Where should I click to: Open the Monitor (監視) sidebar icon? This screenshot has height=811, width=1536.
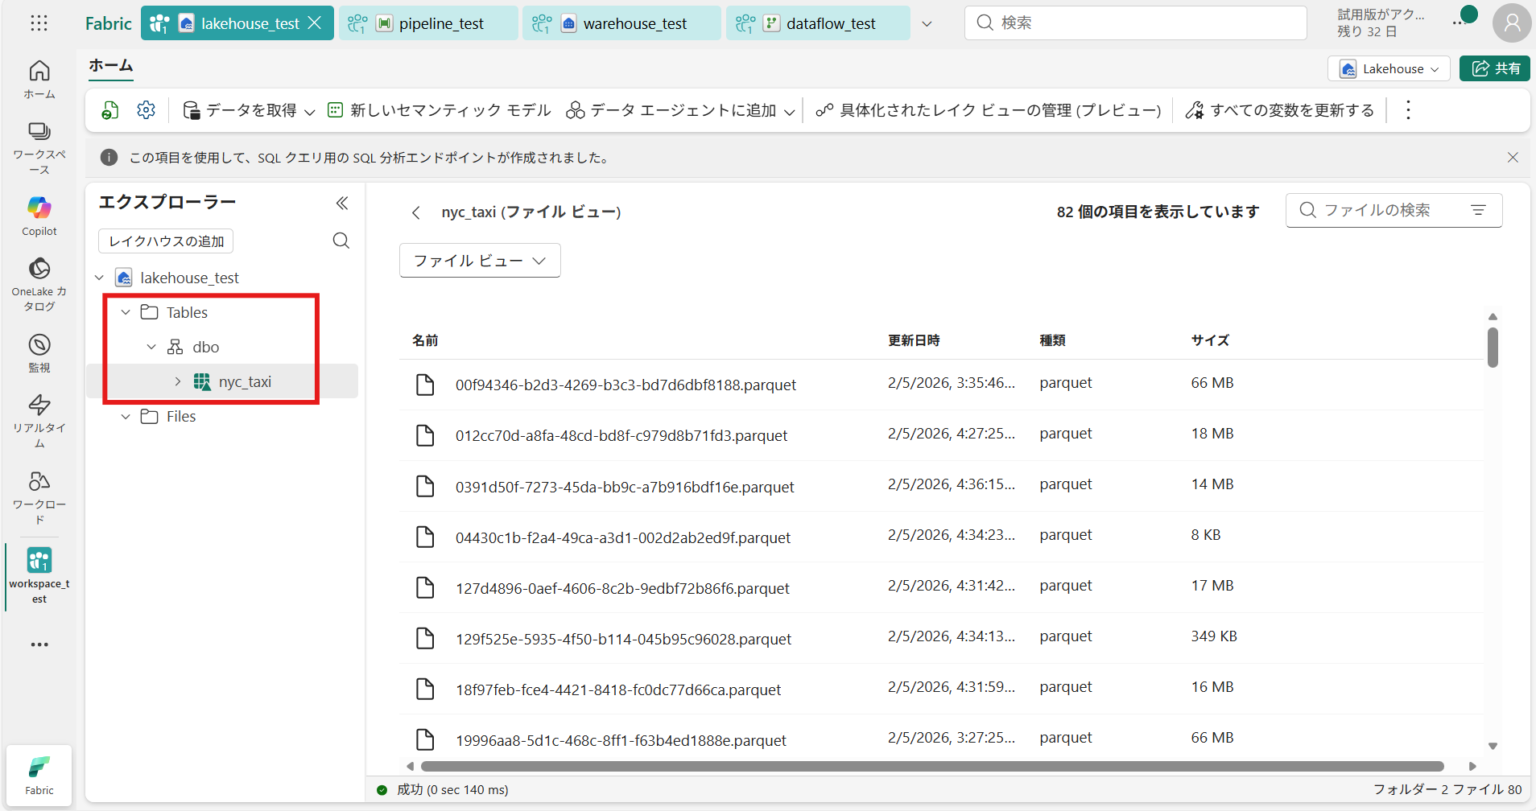coord(39,353)
